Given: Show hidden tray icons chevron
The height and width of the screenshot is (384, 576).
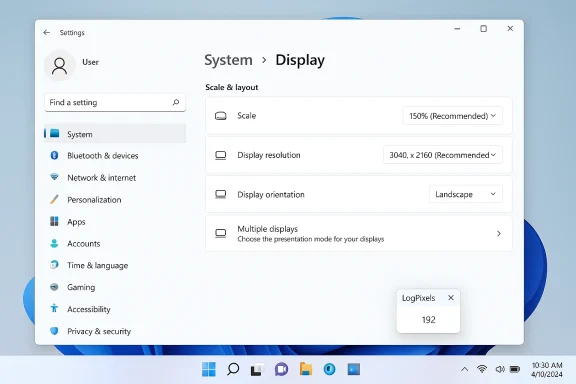Looking at the screenshot, I should click(464, 369).
